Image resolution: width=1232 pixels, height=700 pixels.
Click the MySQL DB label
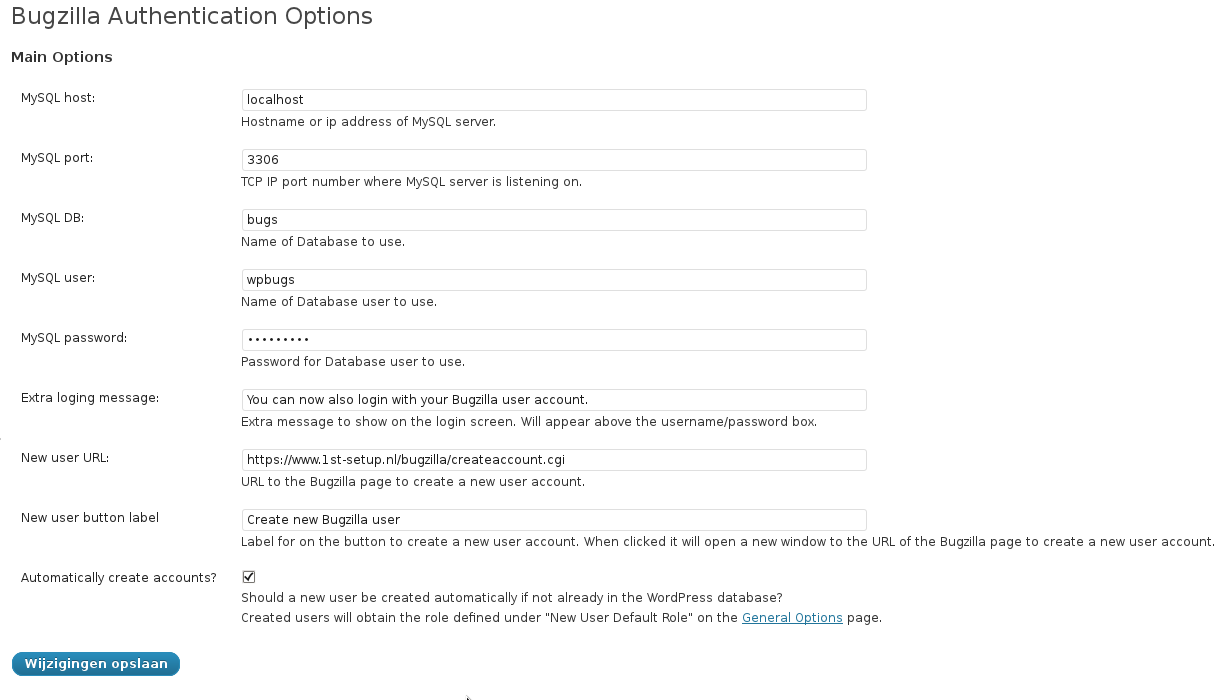(x=52, y=218)
